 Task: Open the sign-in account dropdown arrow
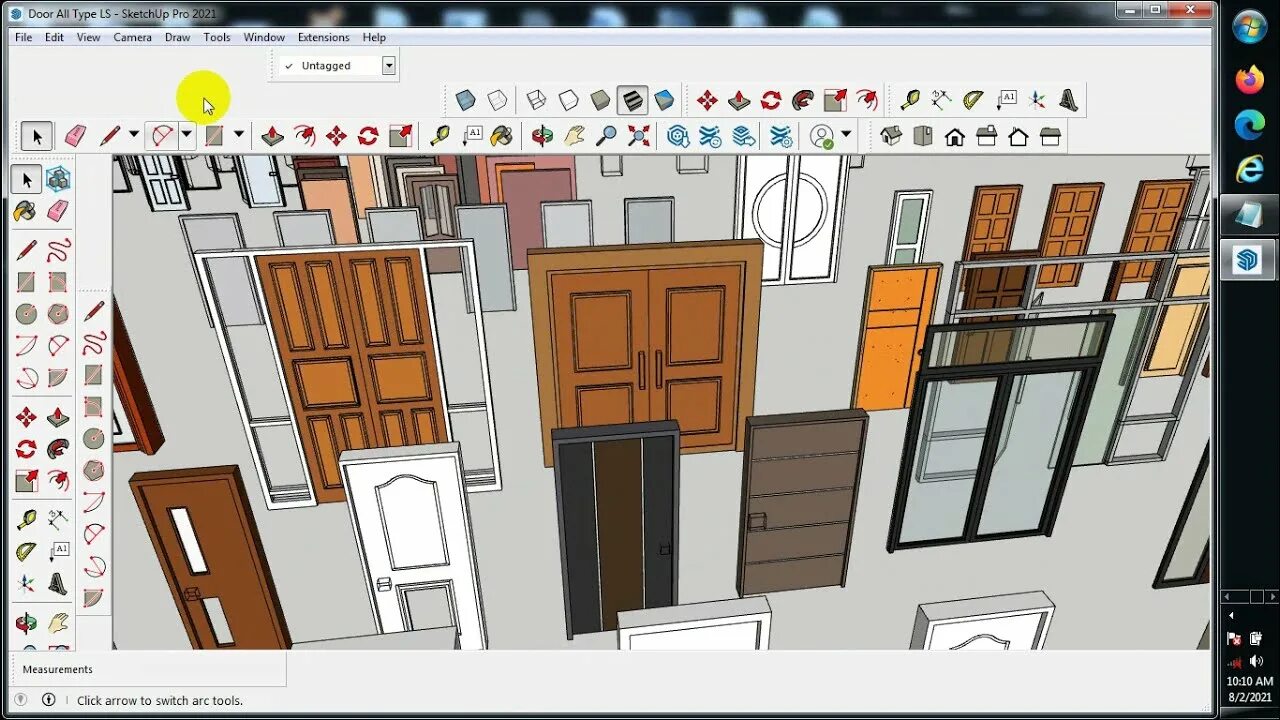click(x=846, y=135)
